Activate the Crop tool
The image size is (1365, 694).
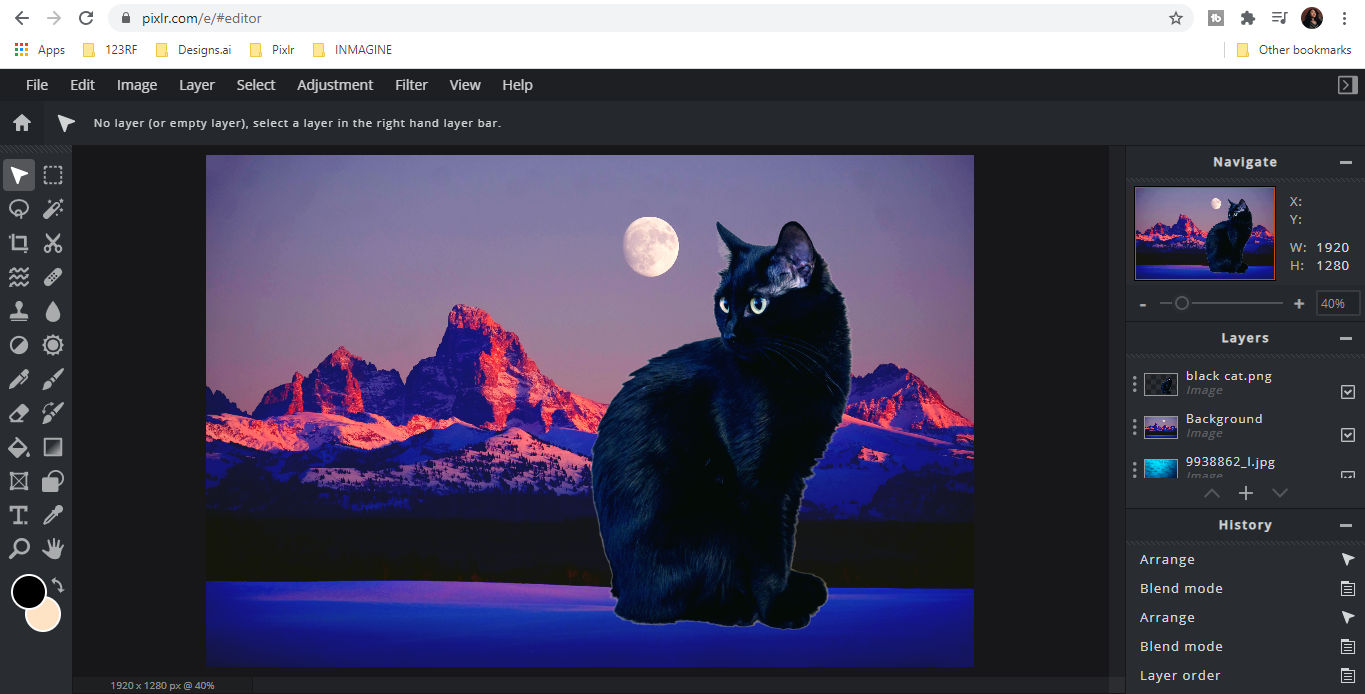[19, 243]
